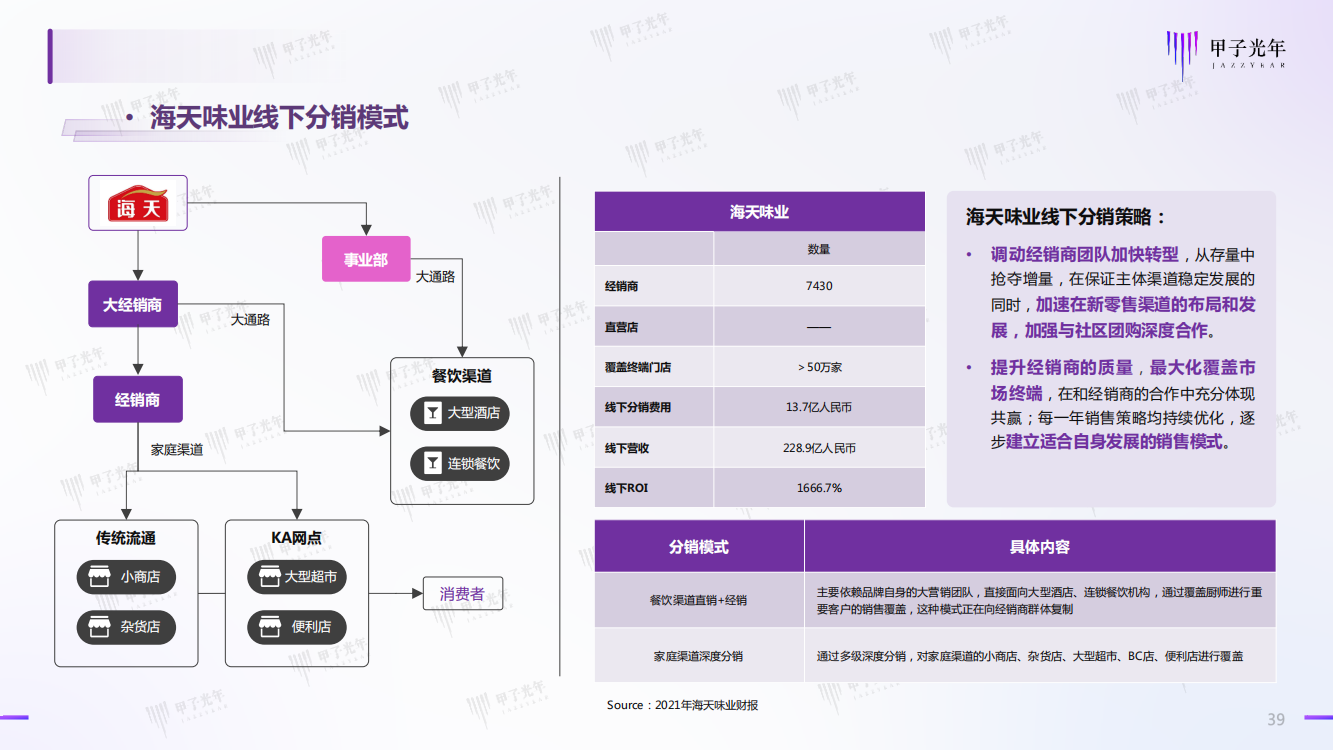Click the shop icon beside 便利店
The height and width of the screenshot is (750, 1333).
tap(269, 627)
